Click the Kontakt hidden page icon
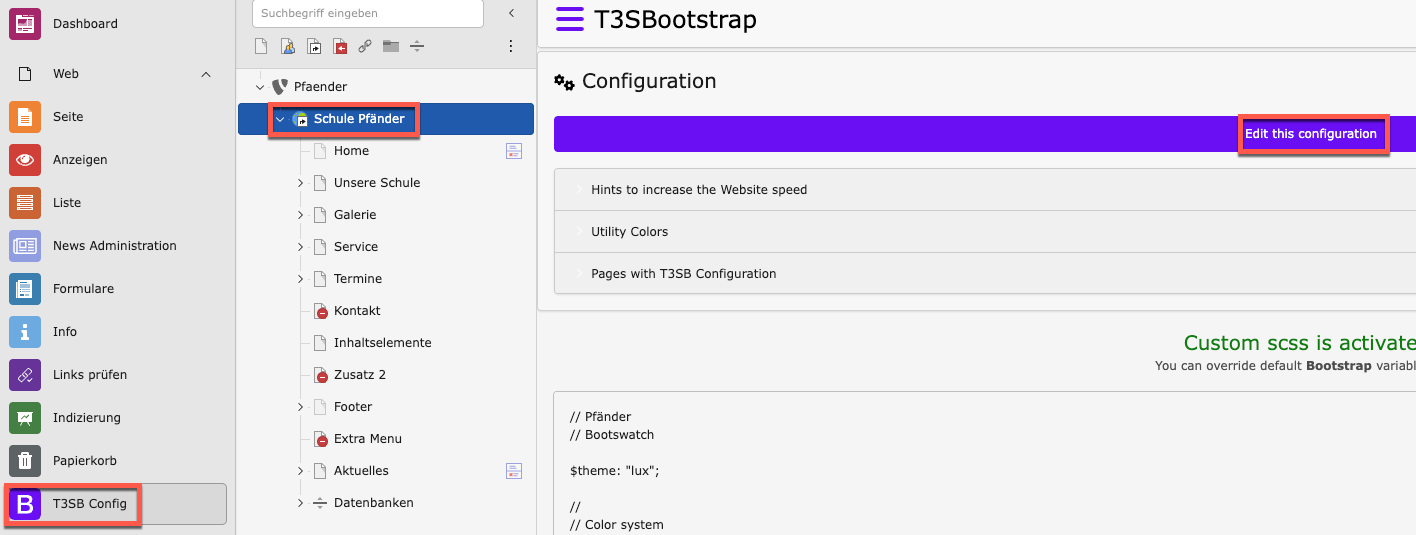The height and width of the screenshot is (535, 1416). tap(320, 311)
